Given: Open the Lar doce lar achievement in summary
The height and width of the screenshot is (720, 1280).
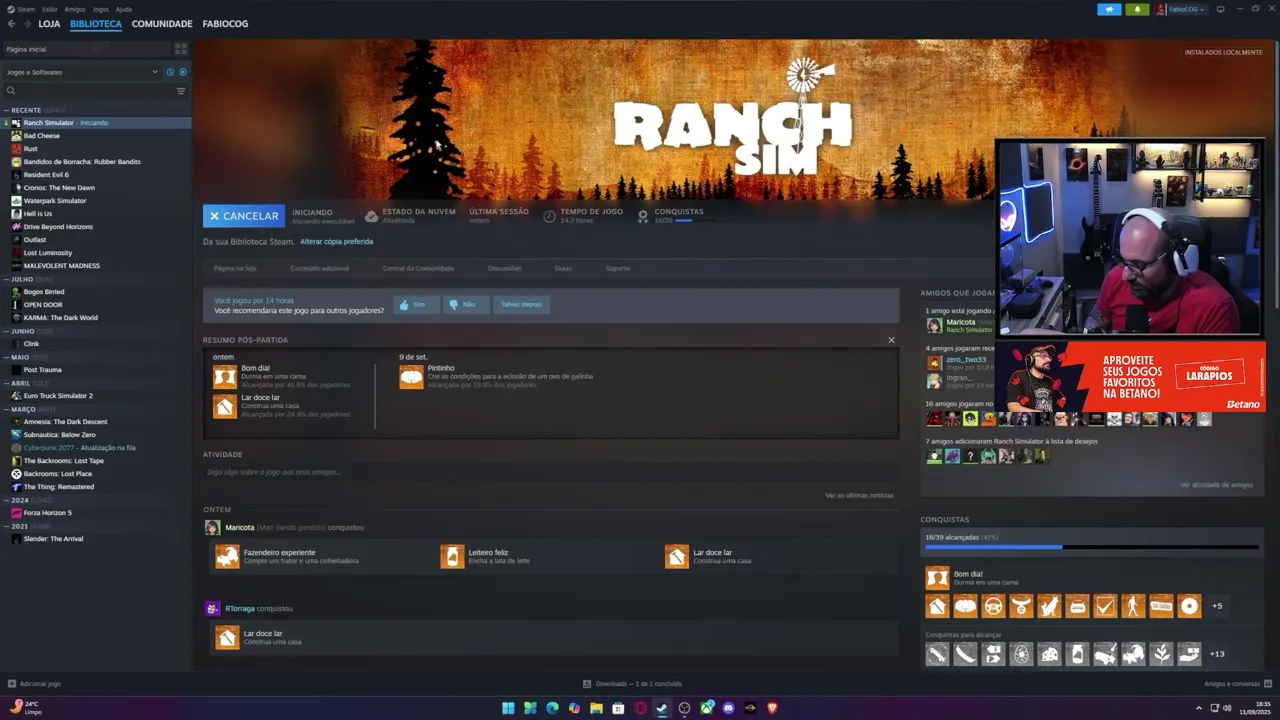Looking at the screenshot, I should pyautogui.click(x=225, y=406).
